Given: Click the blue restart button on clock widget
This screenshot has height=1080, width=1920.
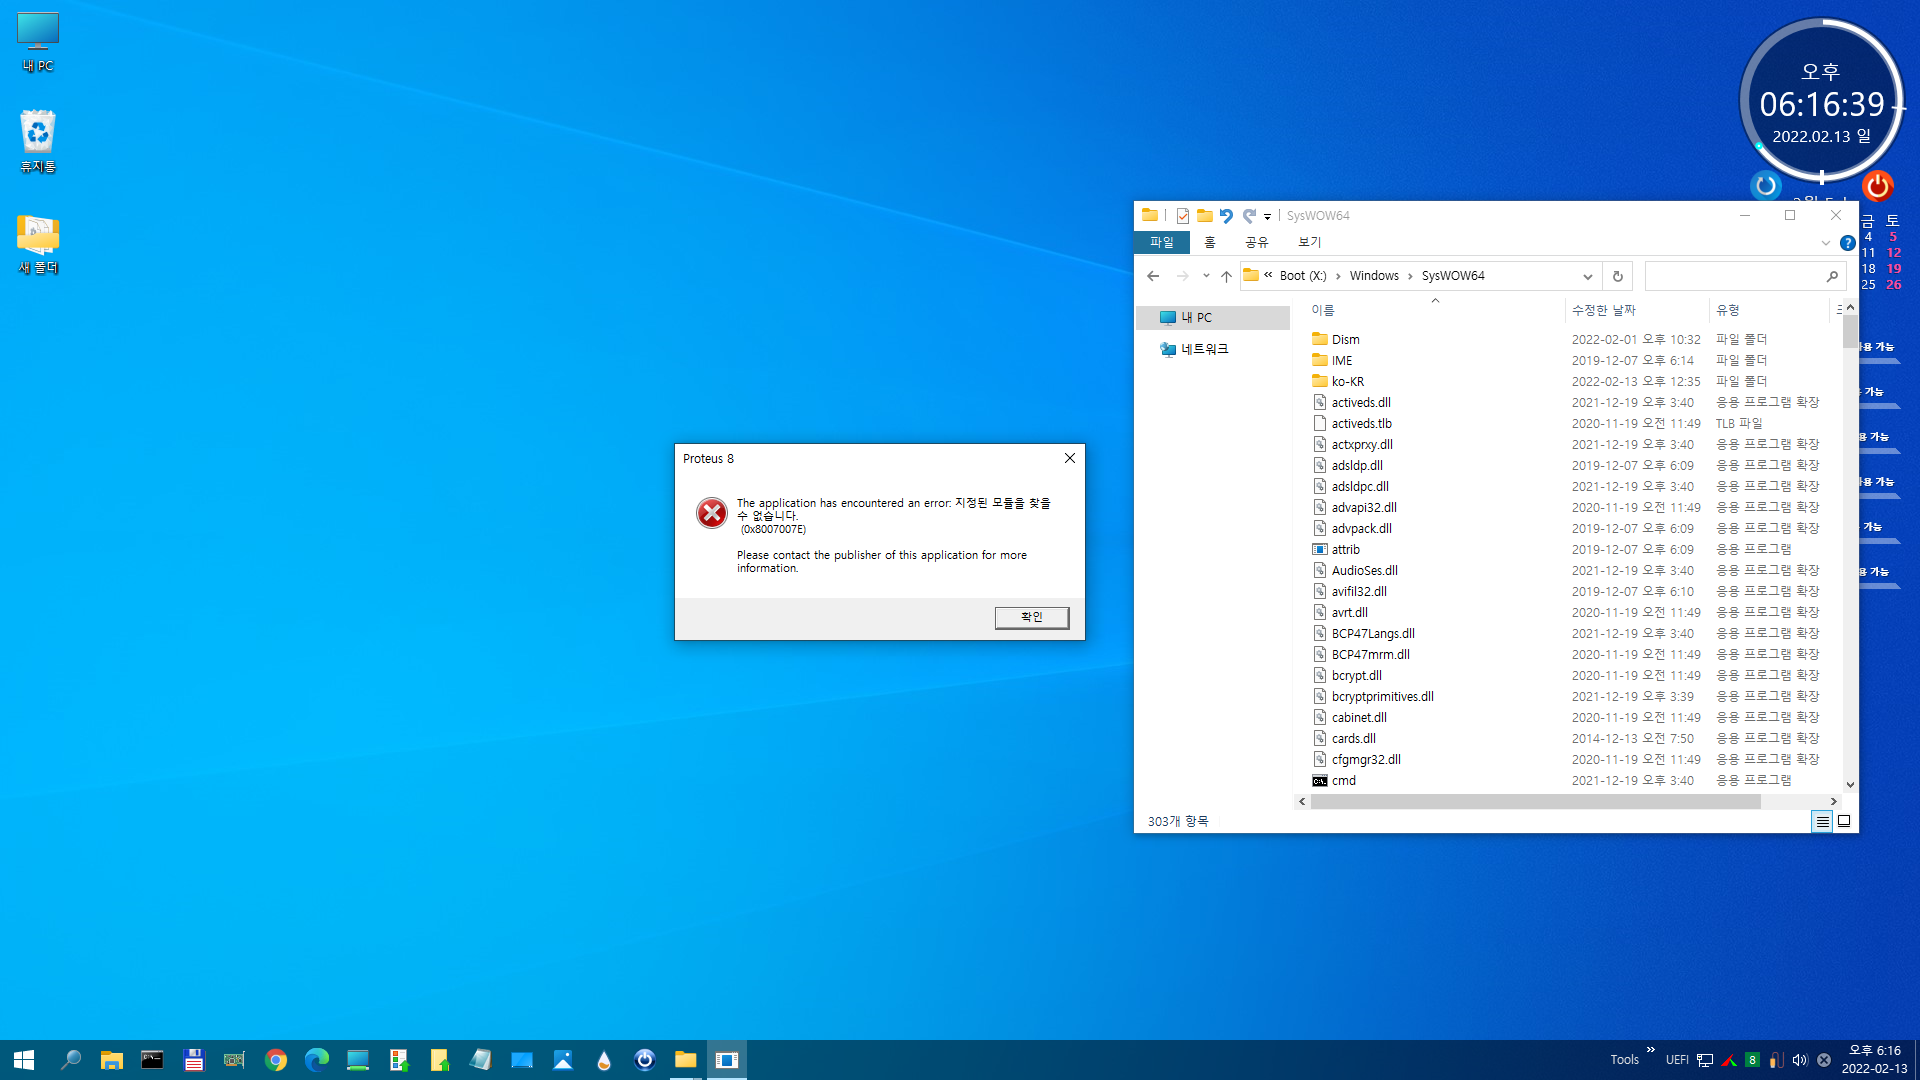Looking at the screenshot, I should [x=1766, y=185].
